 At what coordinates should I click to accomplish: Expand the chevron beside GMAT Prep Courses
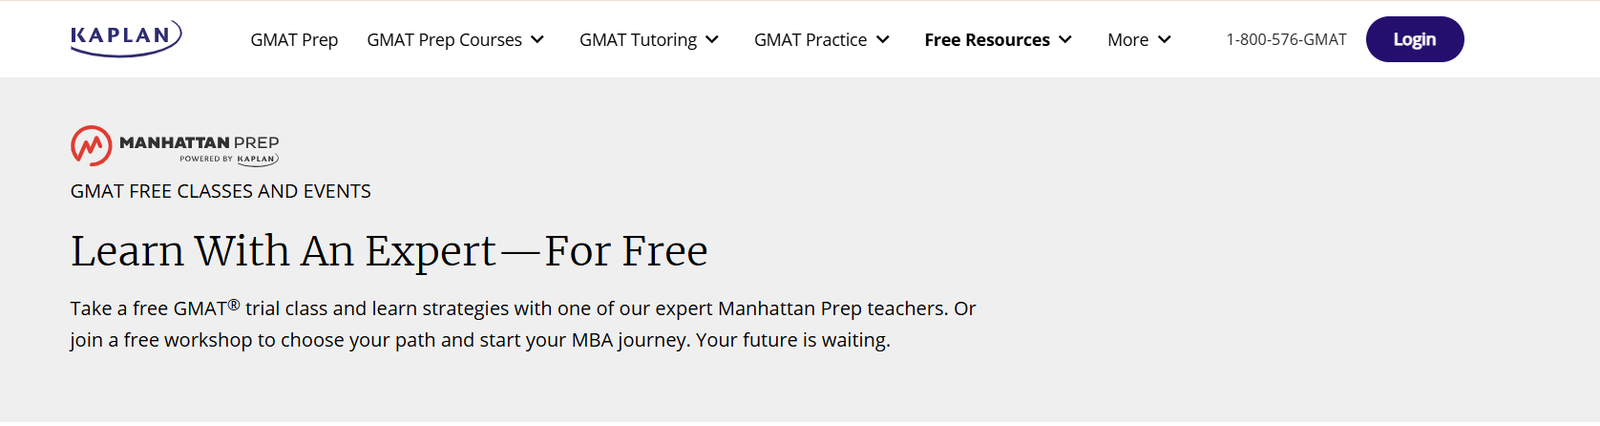tap(538, 40)
